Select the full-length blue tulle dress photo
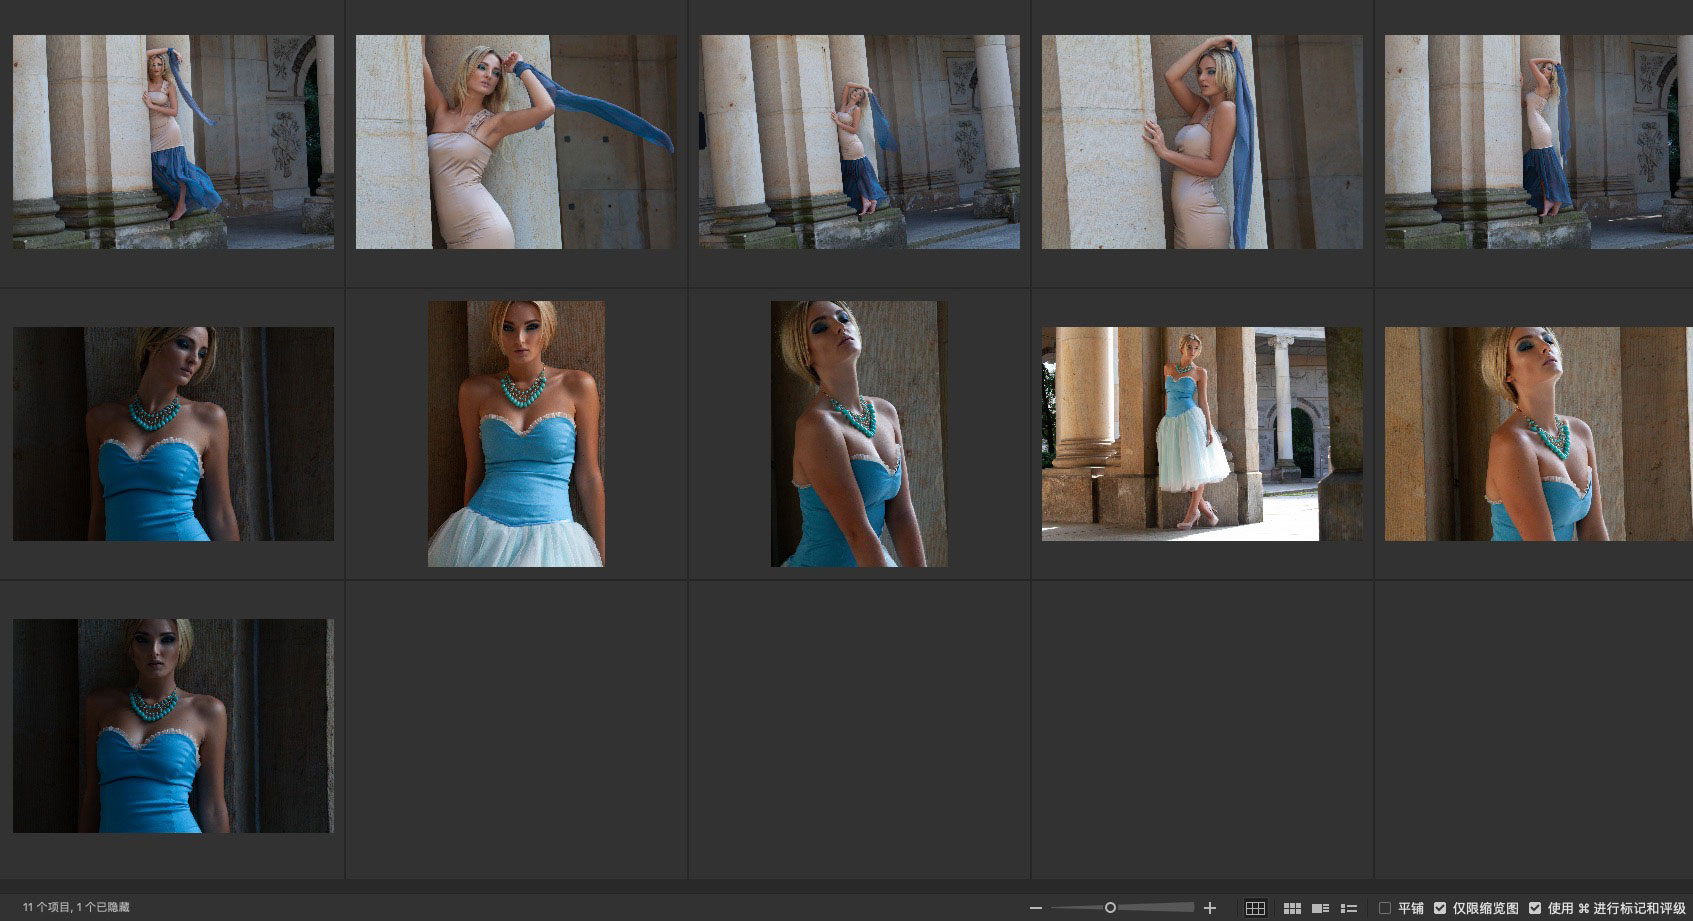Image resolution: width=1693 pixels, height=921 pixels. (x=1202, y=434)
